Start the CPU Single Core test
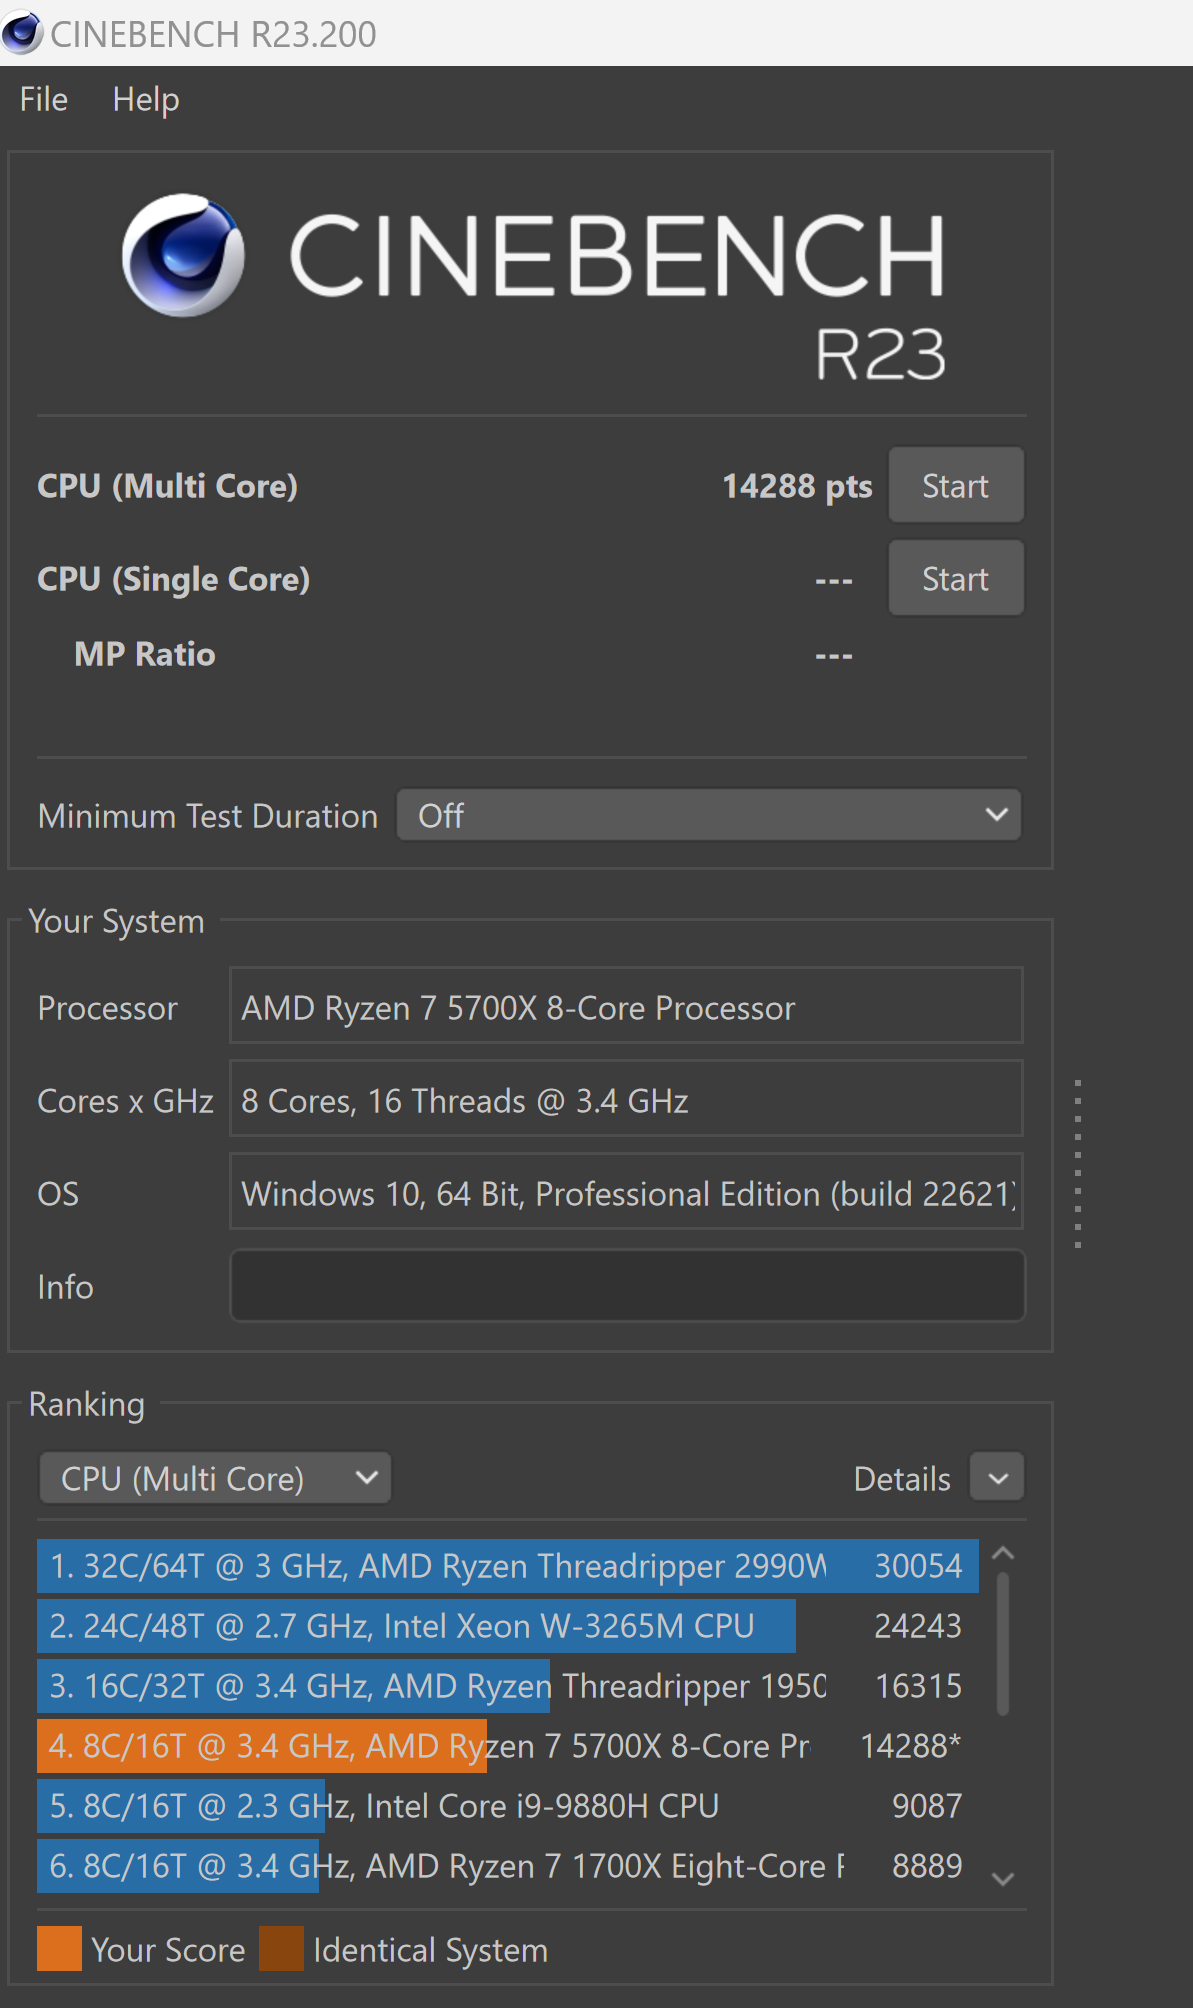The width and height of the screenshot is (1193, 2008). click(x=956, y=579)
